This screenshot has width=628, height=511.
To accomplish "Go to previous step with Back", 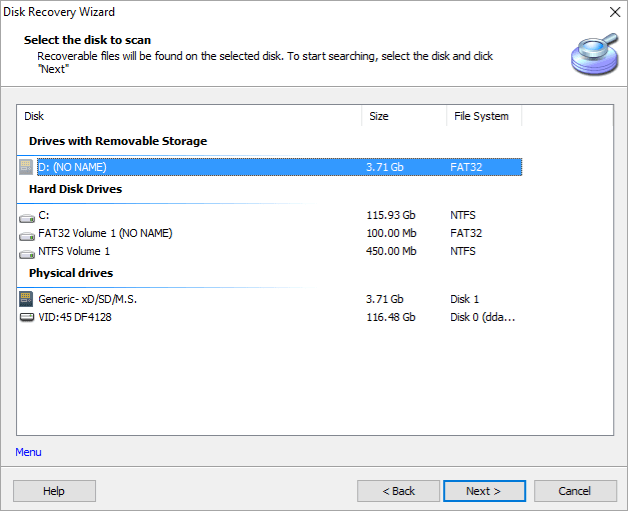I will [398, 491].
